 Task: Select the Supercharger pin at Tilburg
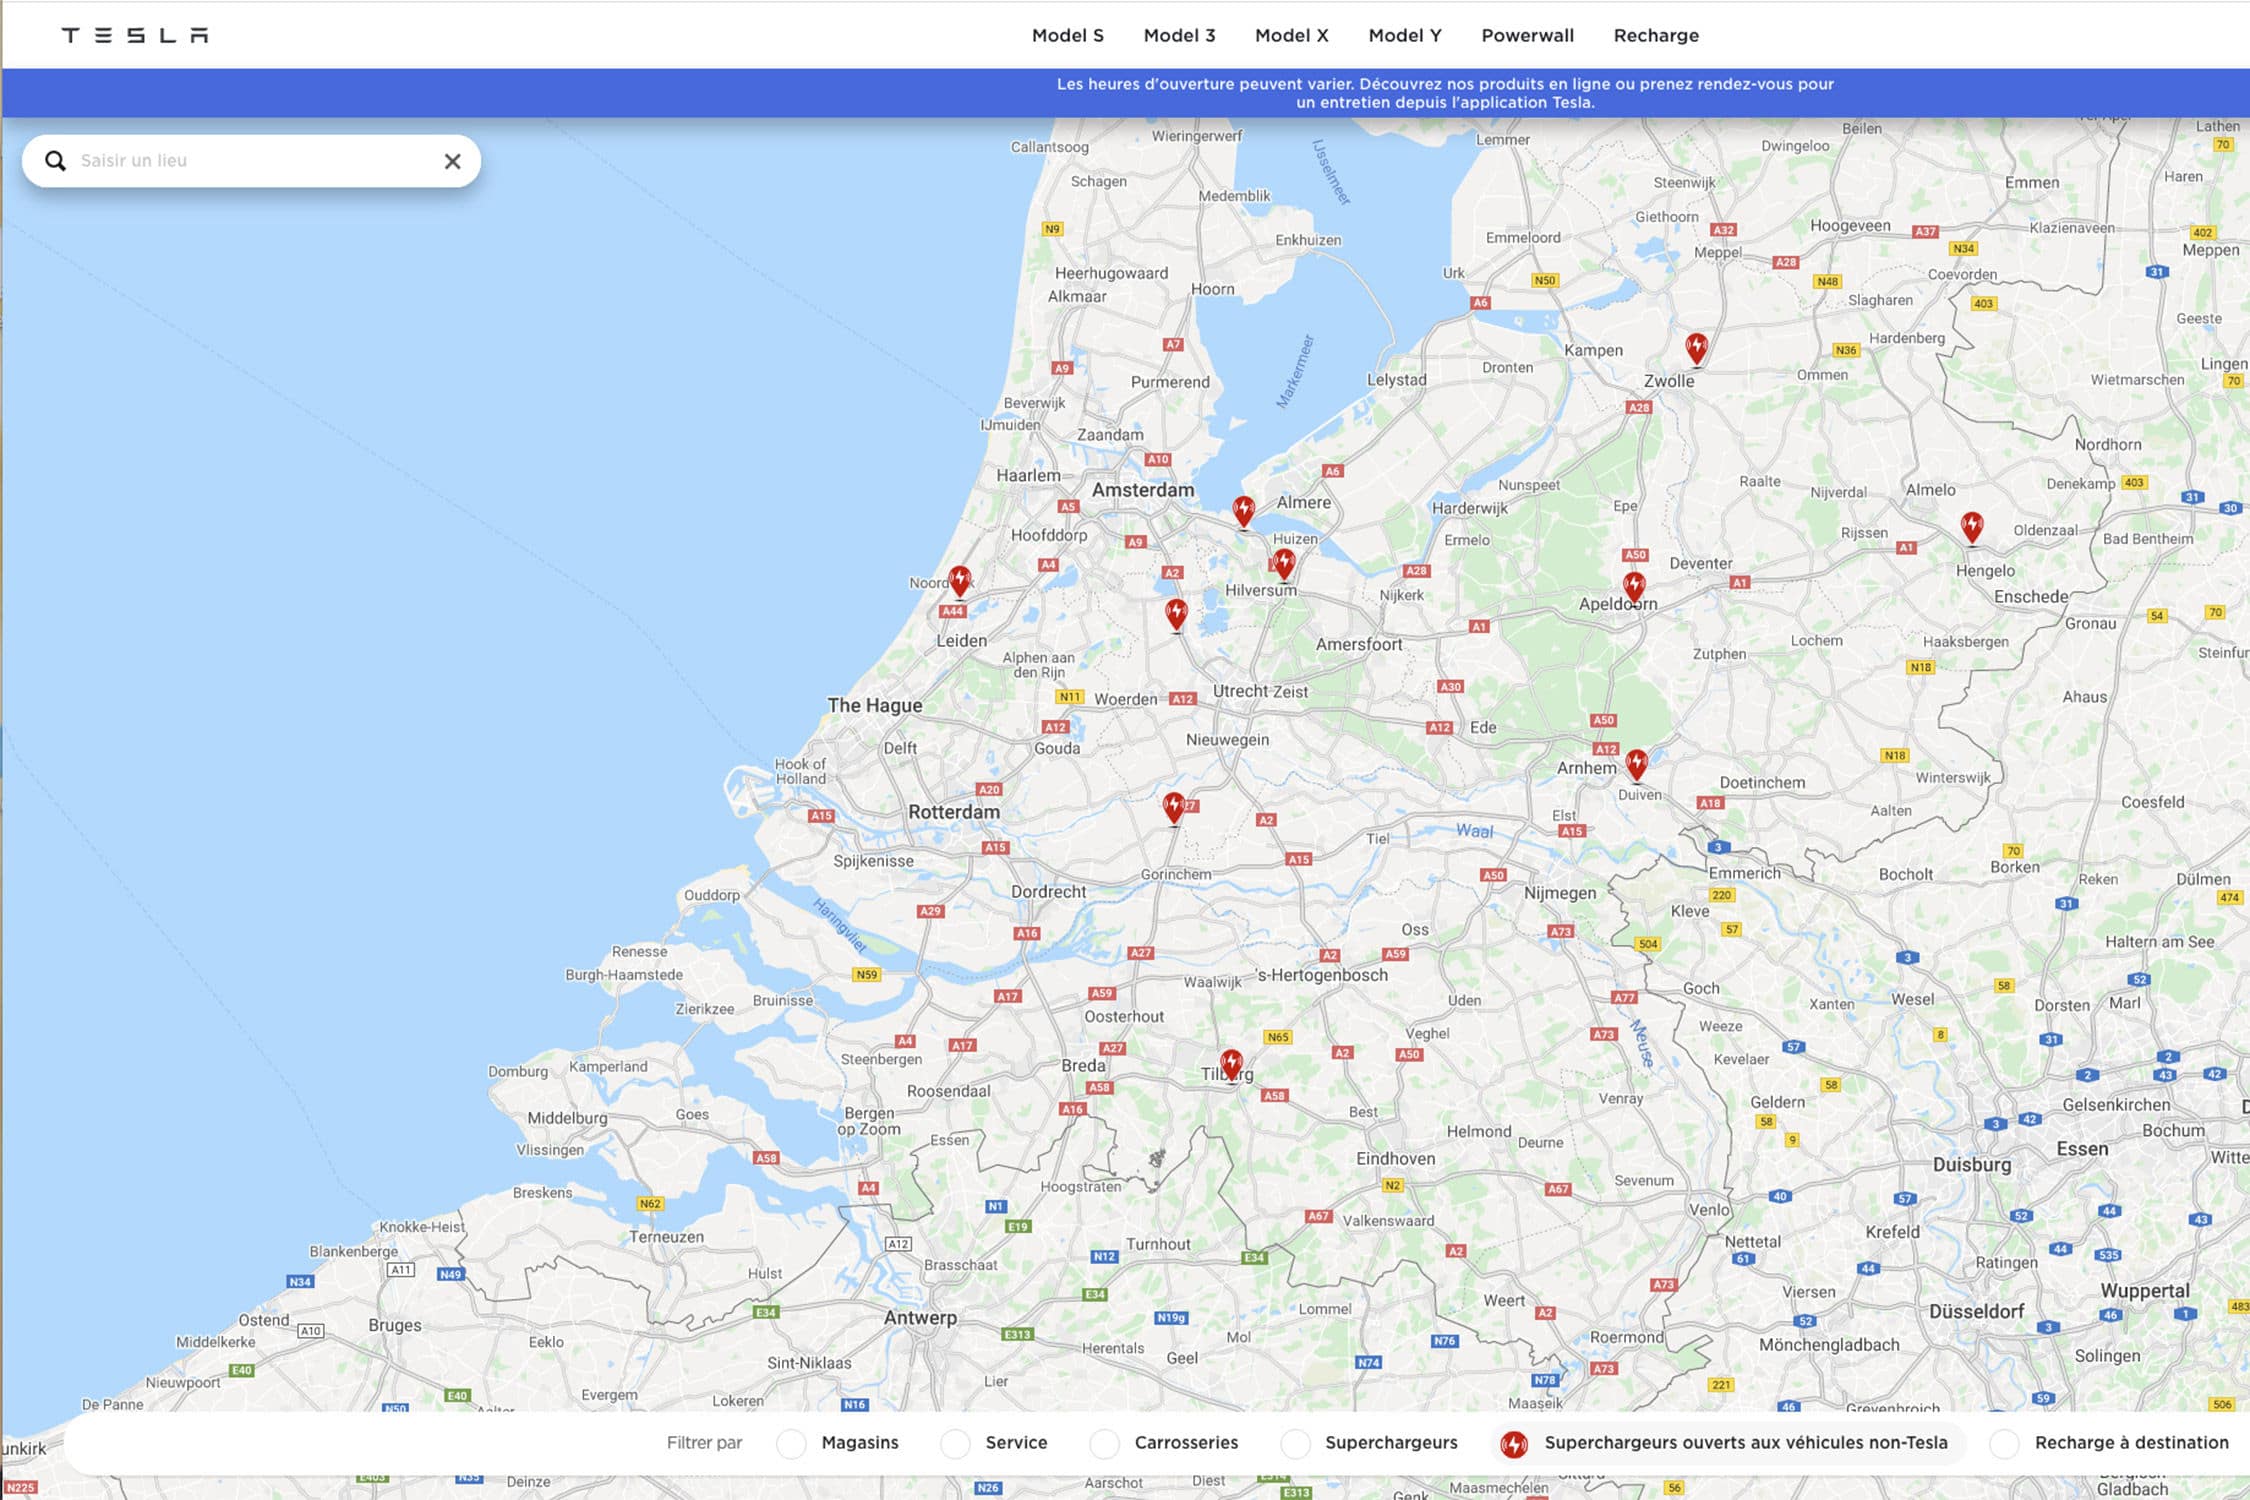tap(1231, 1066)
